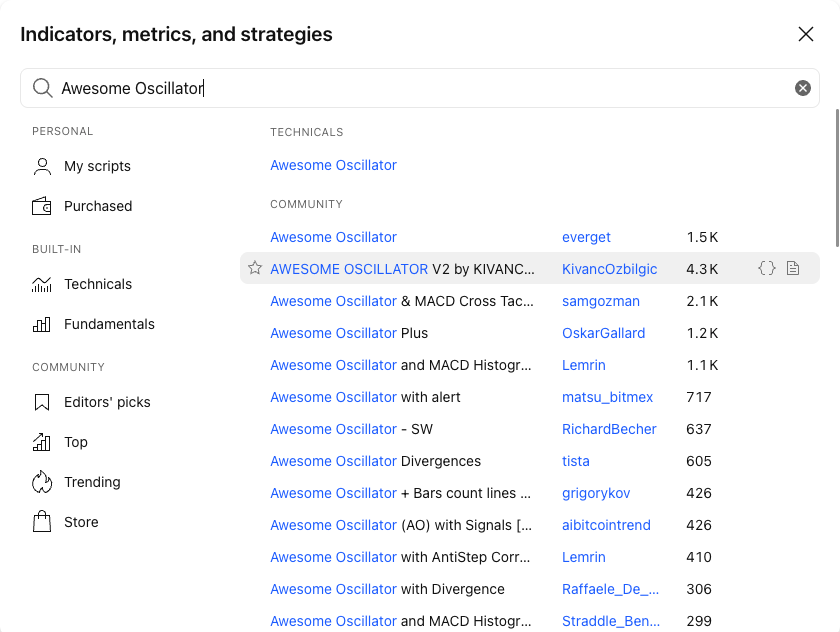Click the results list vertical scrollbar

837,178
